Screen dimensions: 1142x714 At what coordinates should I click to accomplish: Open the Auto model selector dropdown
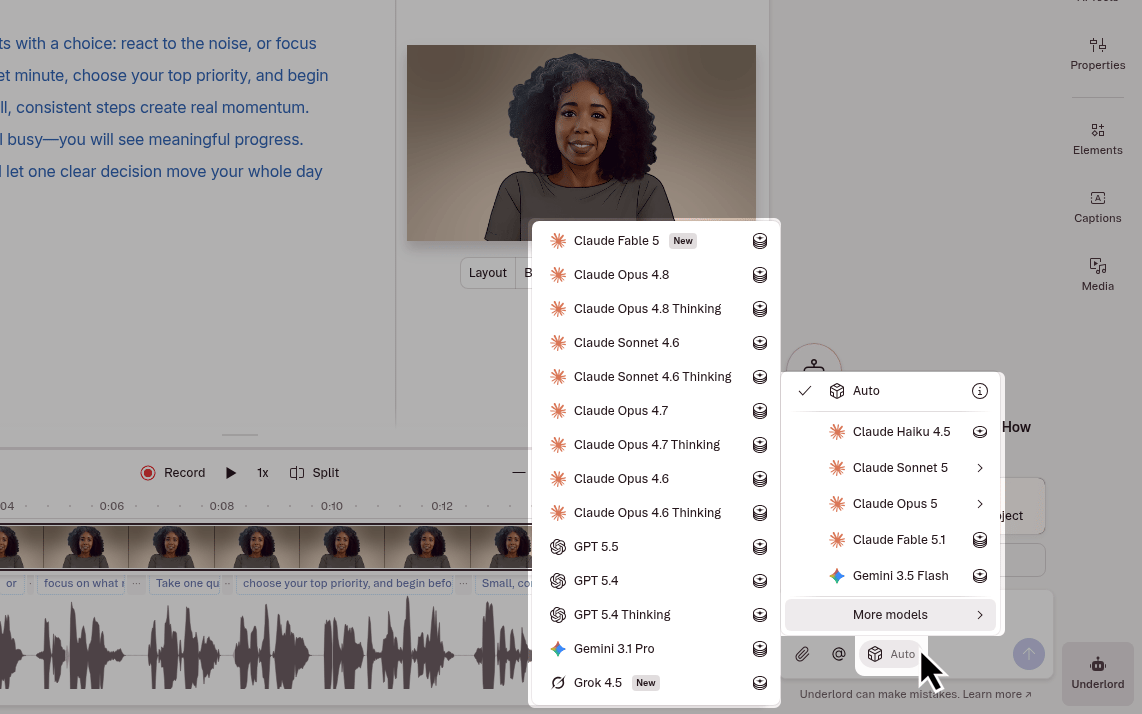[x=892, y=654]
